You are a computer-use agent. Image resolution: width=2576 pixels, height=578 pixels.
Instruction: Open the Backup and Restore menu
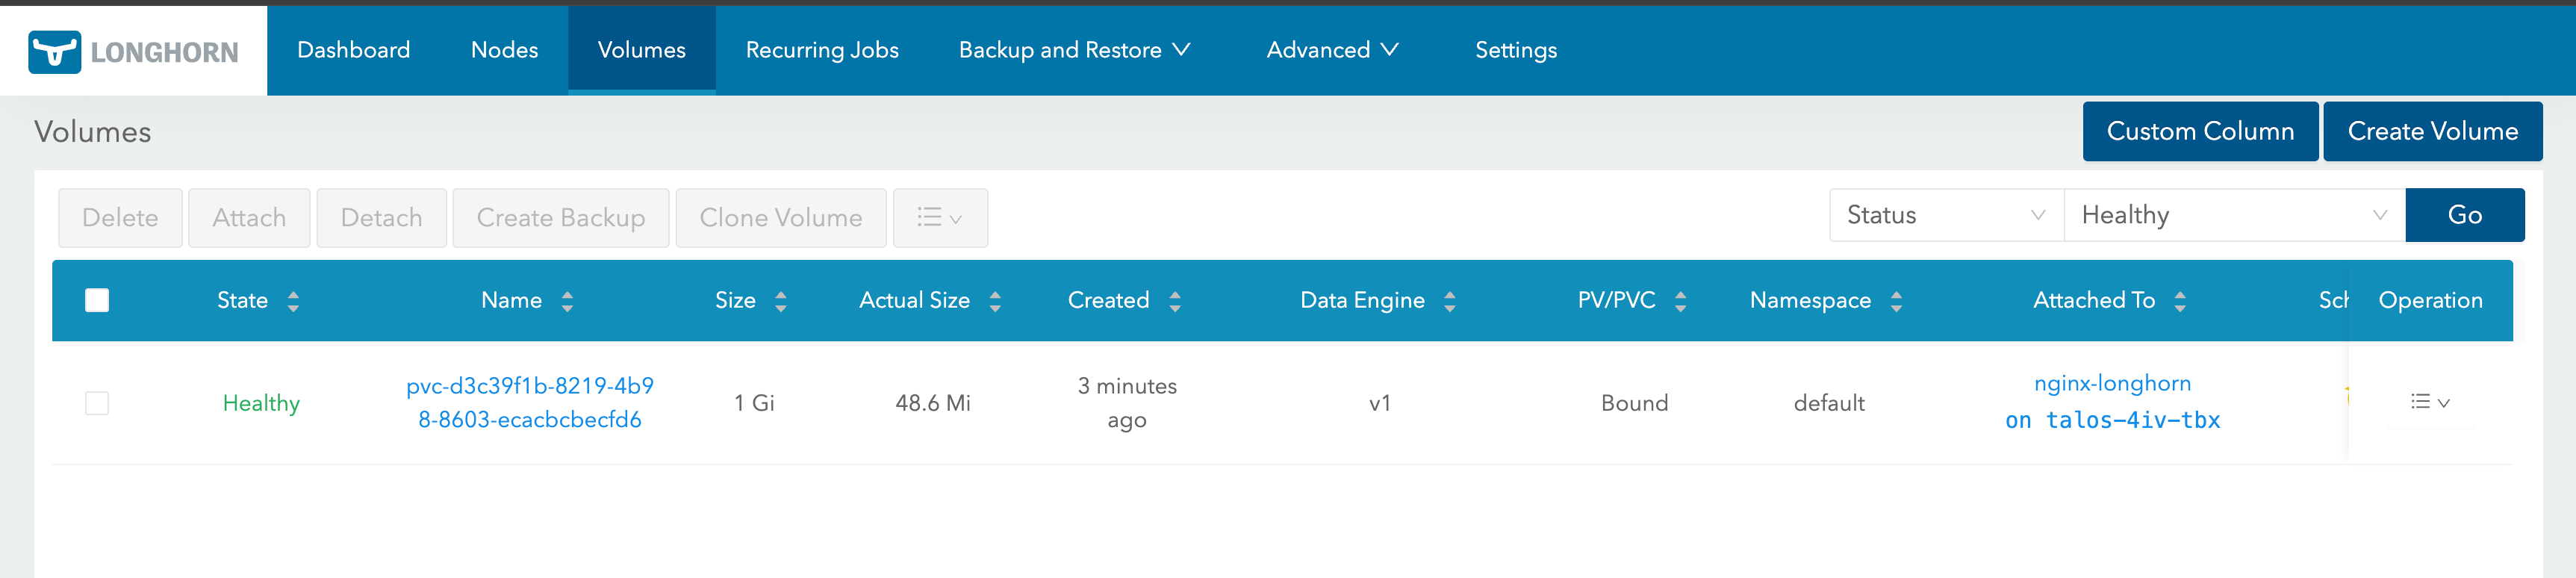point(1074,50)
